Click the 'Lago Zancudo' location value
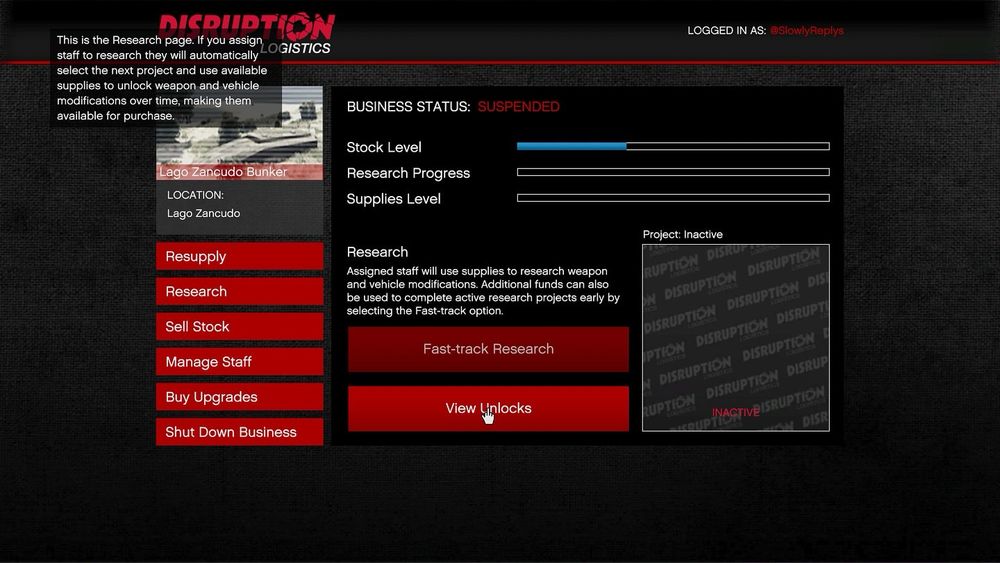Viewport: 1000px width, 563px height. click(x=203, y=214)
